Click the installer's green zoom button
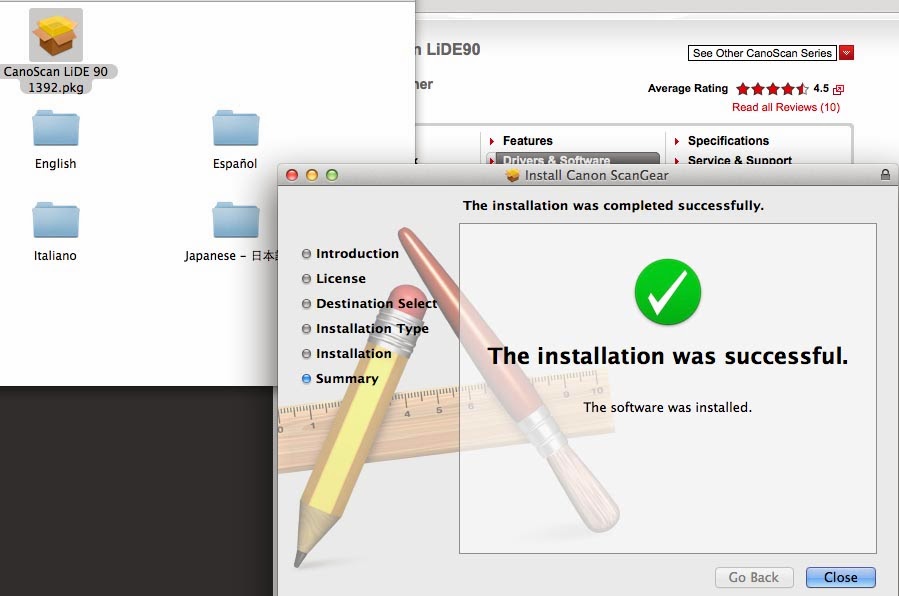 point(332,175)
